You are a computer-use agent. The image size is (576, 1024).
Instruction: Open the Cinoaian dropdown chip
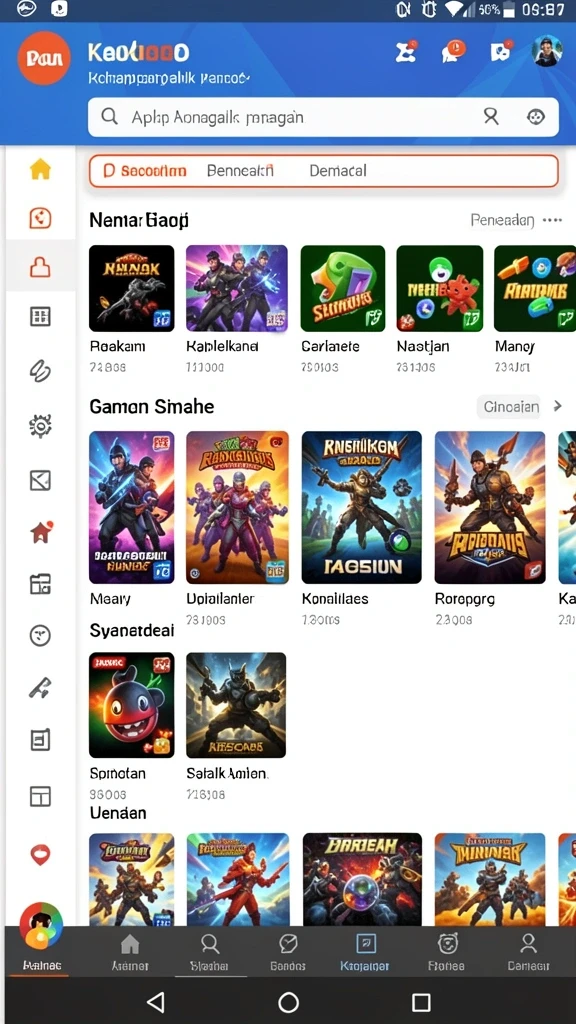[511, 407]
